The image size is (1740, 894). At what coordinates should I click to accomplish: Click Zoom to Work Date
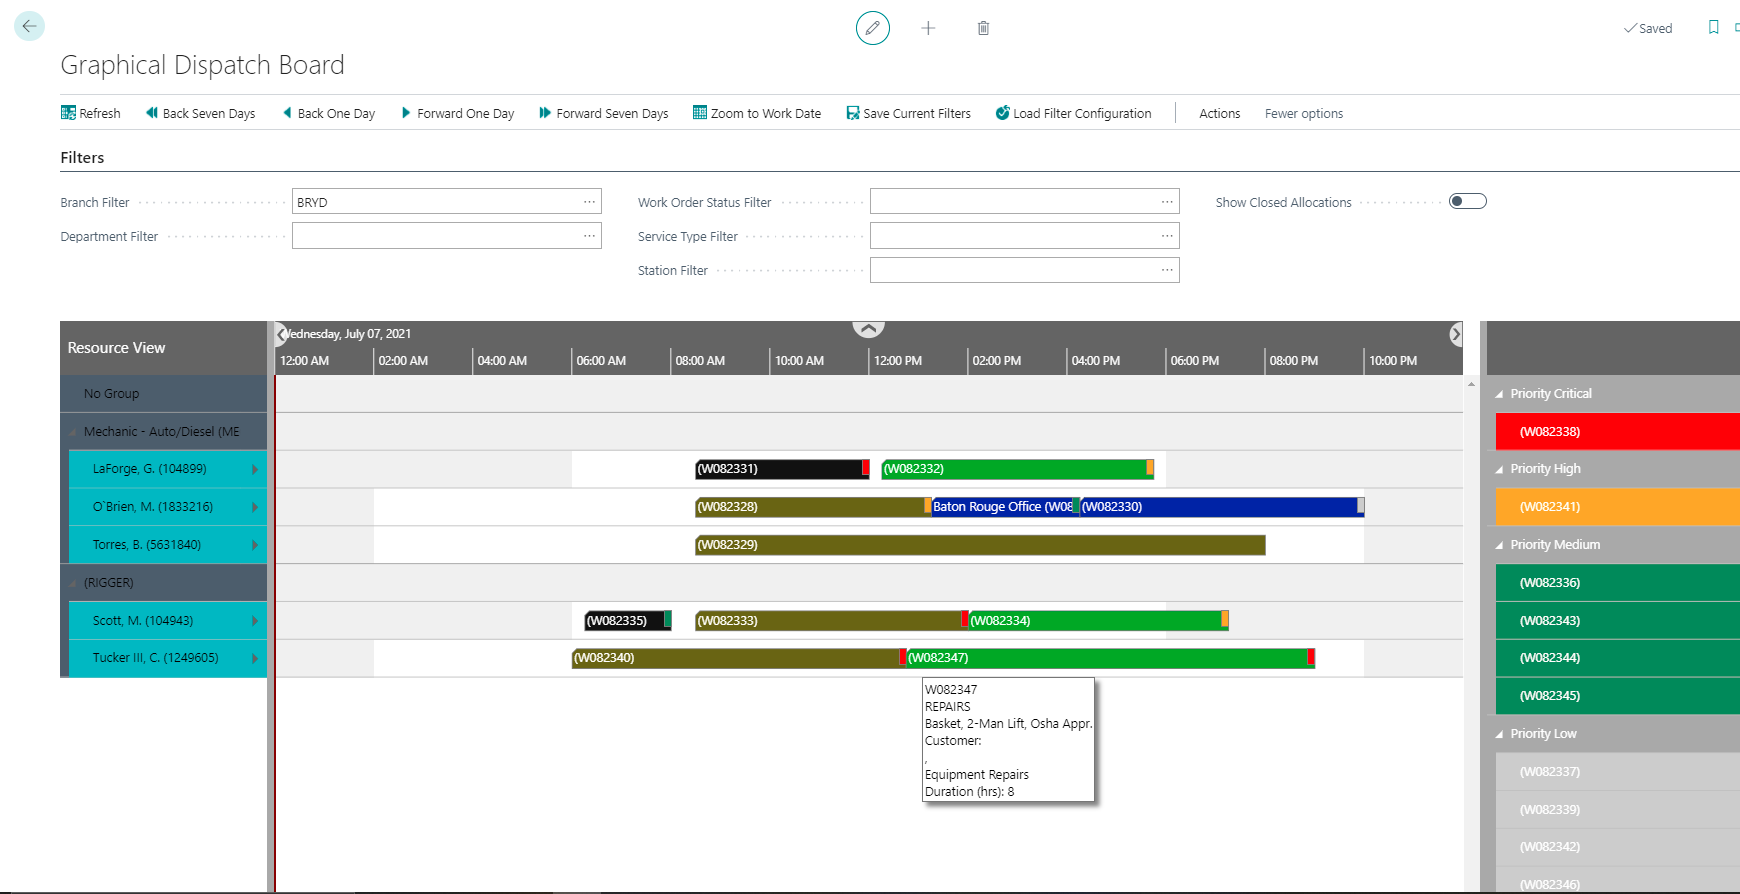pyautogui.click(x=757, y=113)
